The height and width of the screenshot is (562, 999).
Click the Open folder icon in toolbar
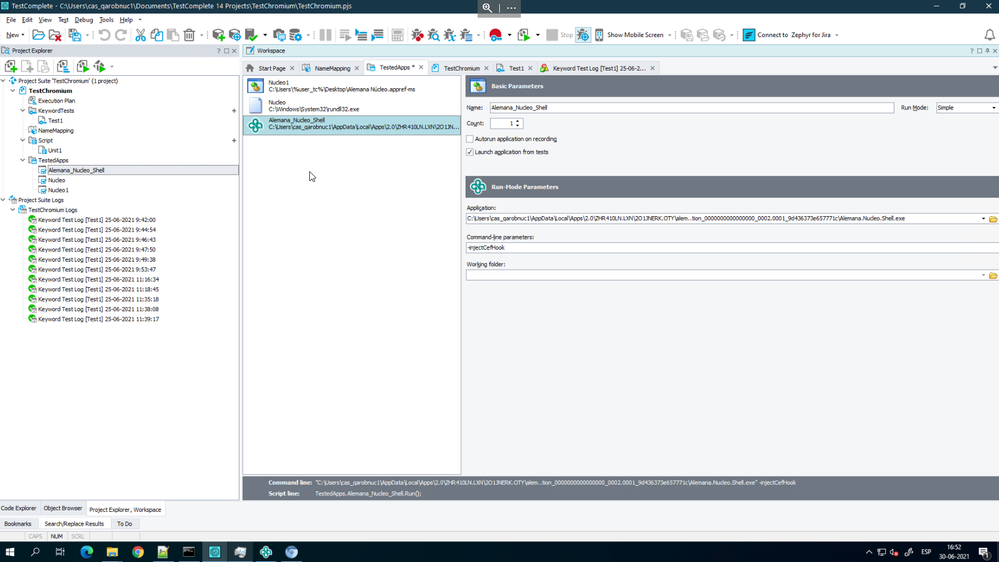(38, 35)
